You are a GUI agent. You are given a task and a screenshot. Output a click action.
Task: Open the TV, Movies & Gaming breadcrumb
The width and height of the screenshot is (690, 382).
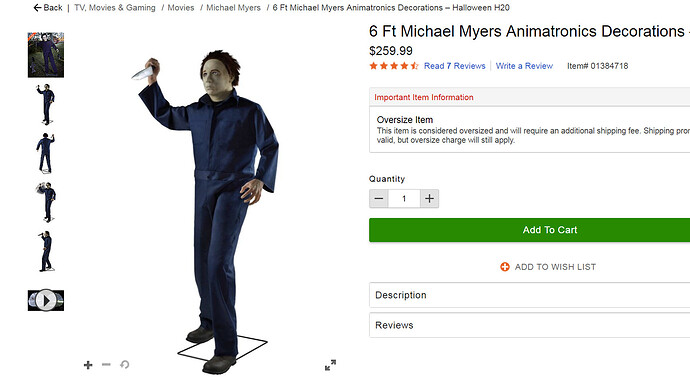point(115,7)
